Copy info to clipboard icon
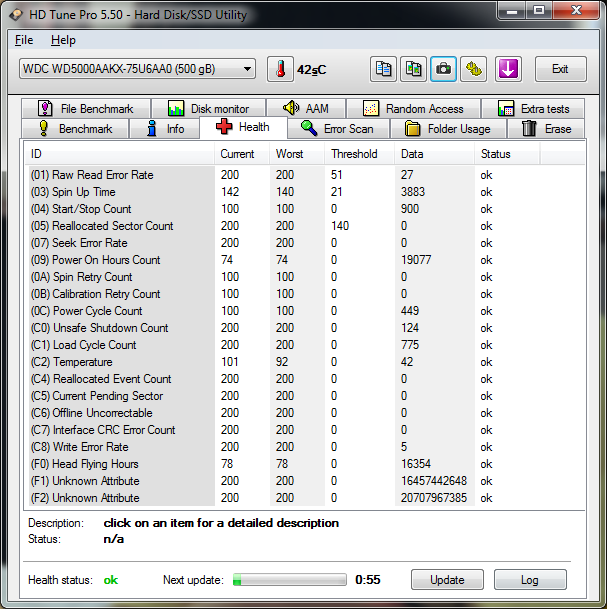 pyautogui.click(x=383, y=70)
